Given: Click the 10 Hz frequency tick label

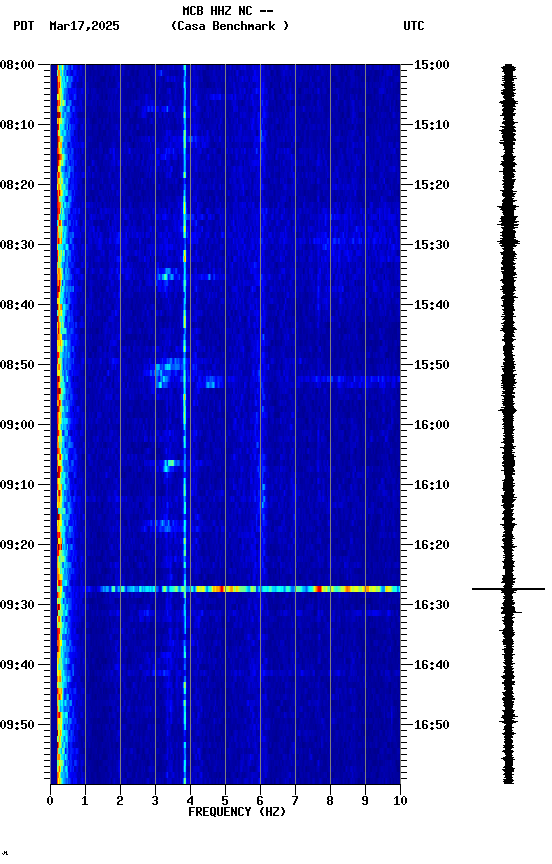Looking at the screenshot, I should (x=399, y=801).
